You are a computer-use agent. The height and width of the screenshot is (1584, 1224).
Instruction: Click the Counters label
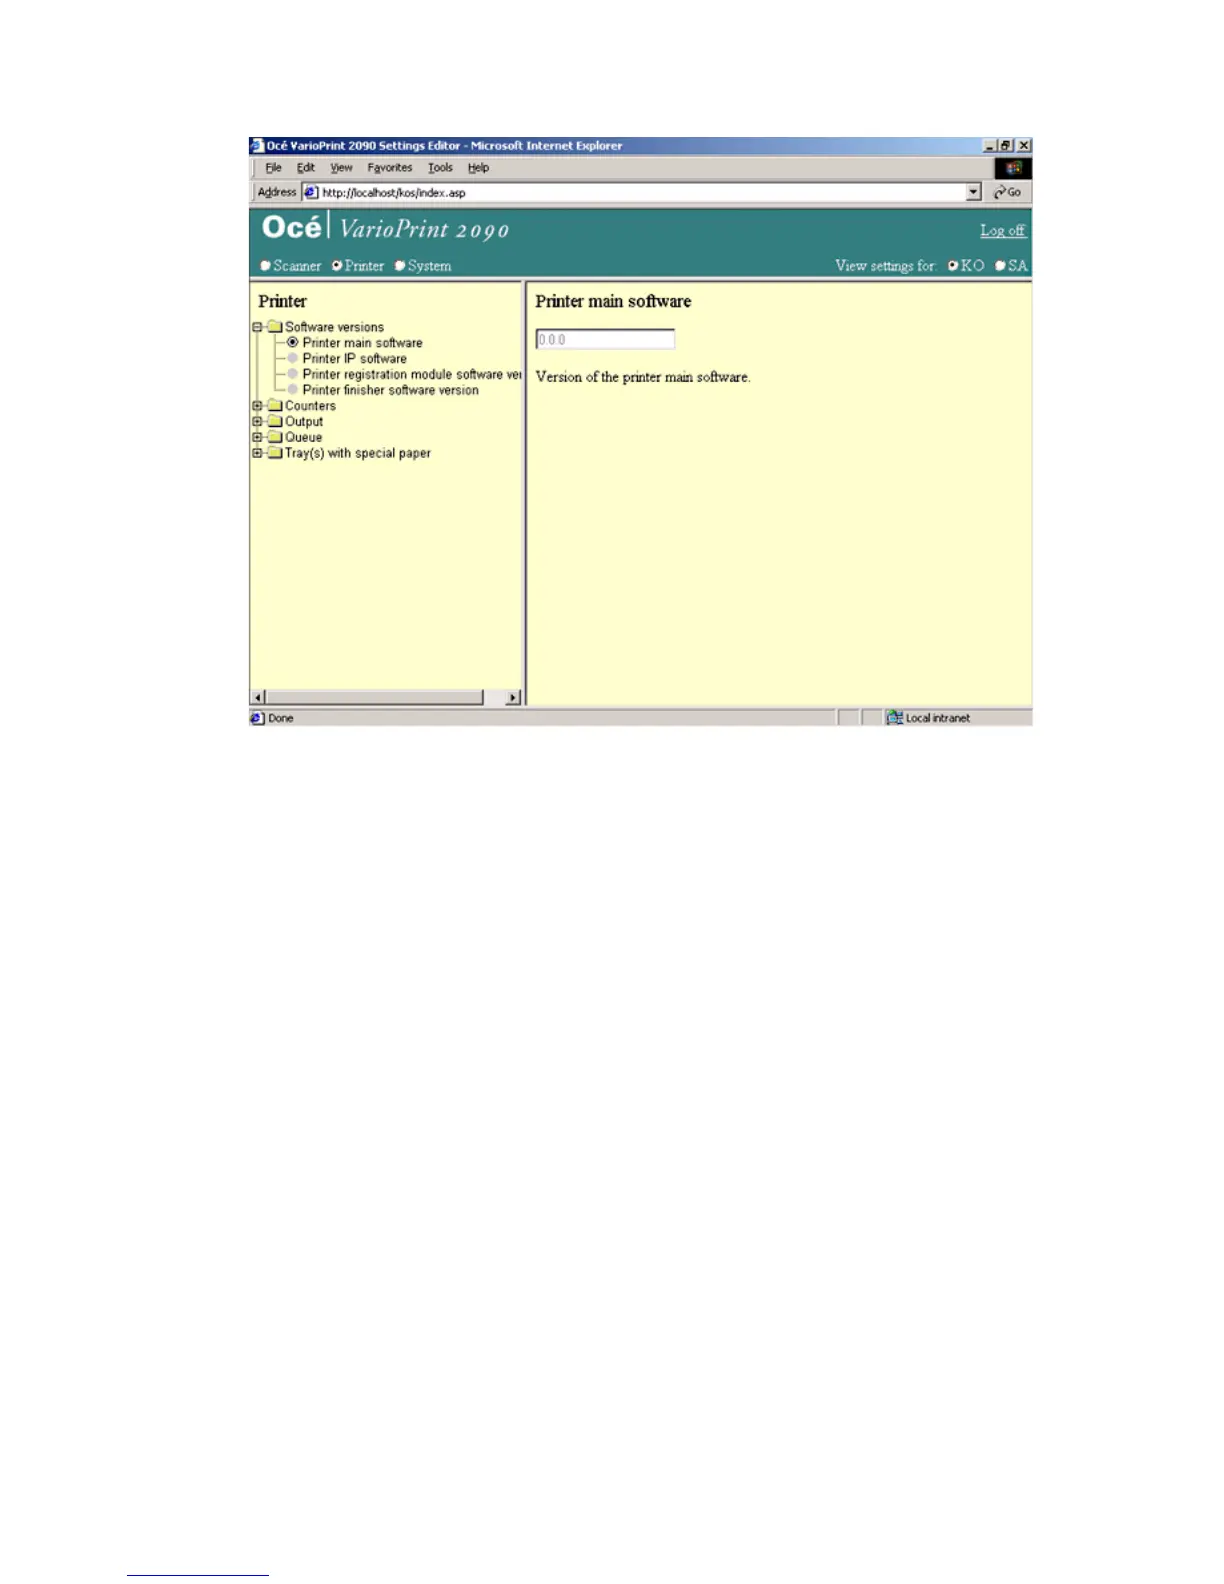(310, 406)
